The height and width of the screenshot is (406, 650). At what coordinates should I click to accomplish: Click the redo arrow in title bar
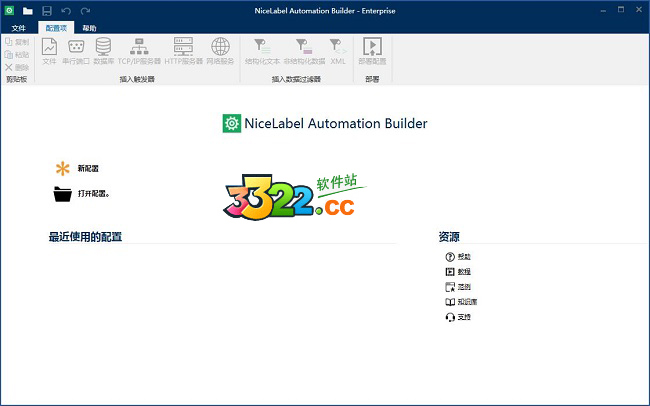tap(84, 9)
